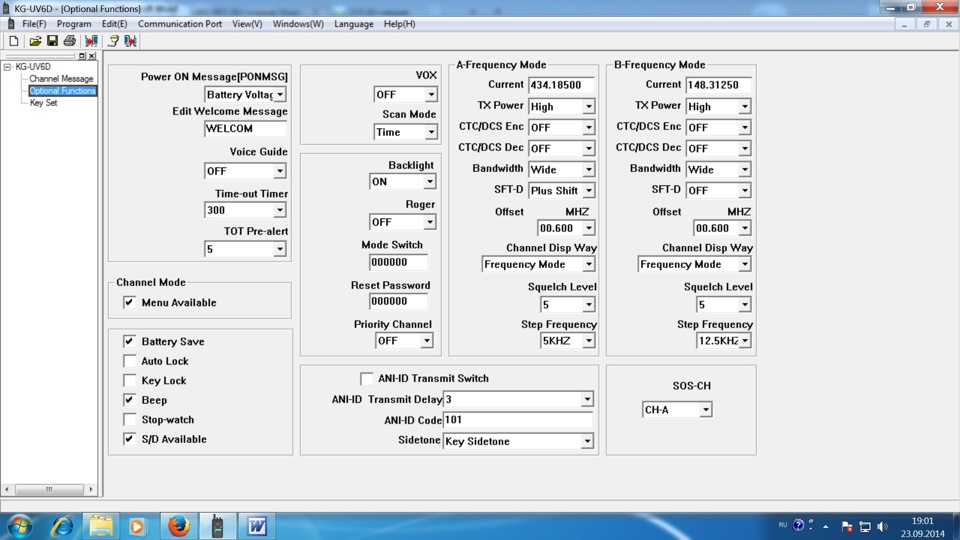The width and height of the screenshot is (960, 540).
Task: Click the volume speaker tray icon
Action: [x=882, y=526]
